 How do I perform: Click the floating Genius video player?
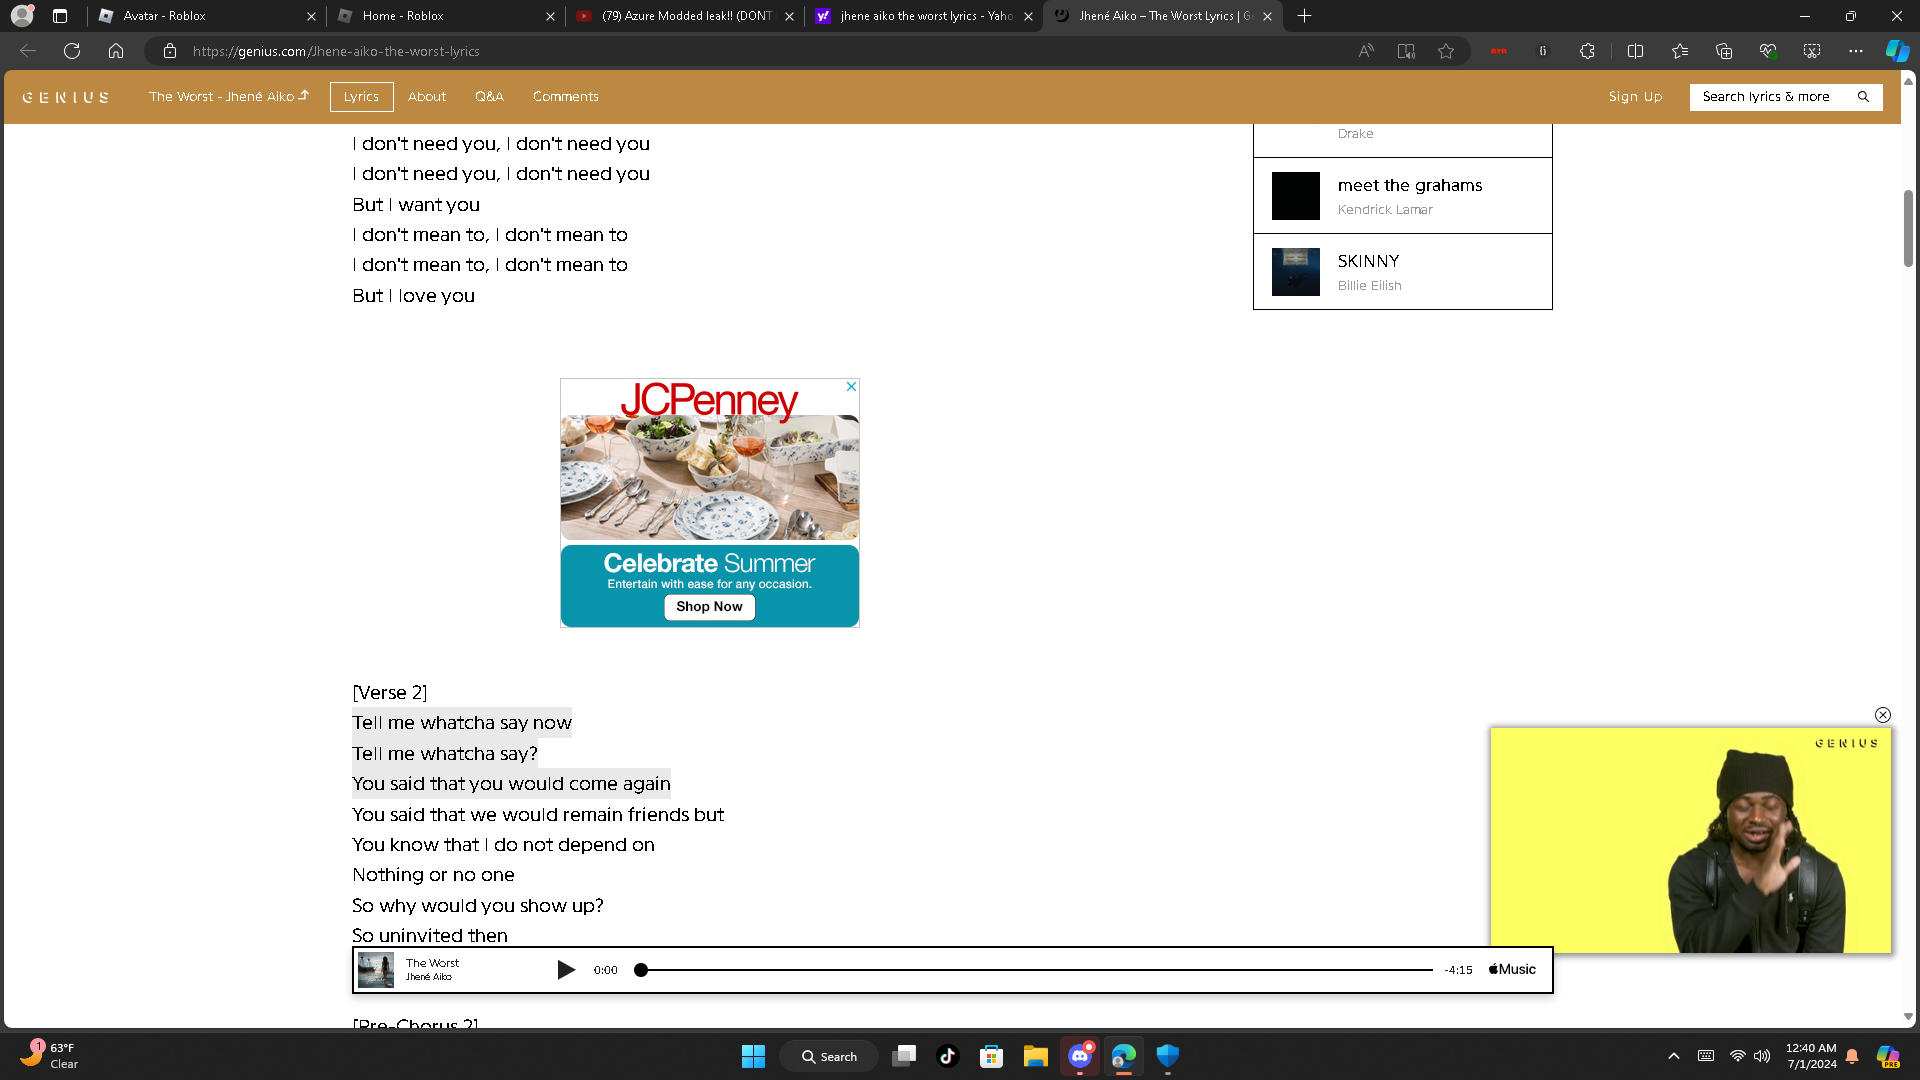[x=1690, y=840]
